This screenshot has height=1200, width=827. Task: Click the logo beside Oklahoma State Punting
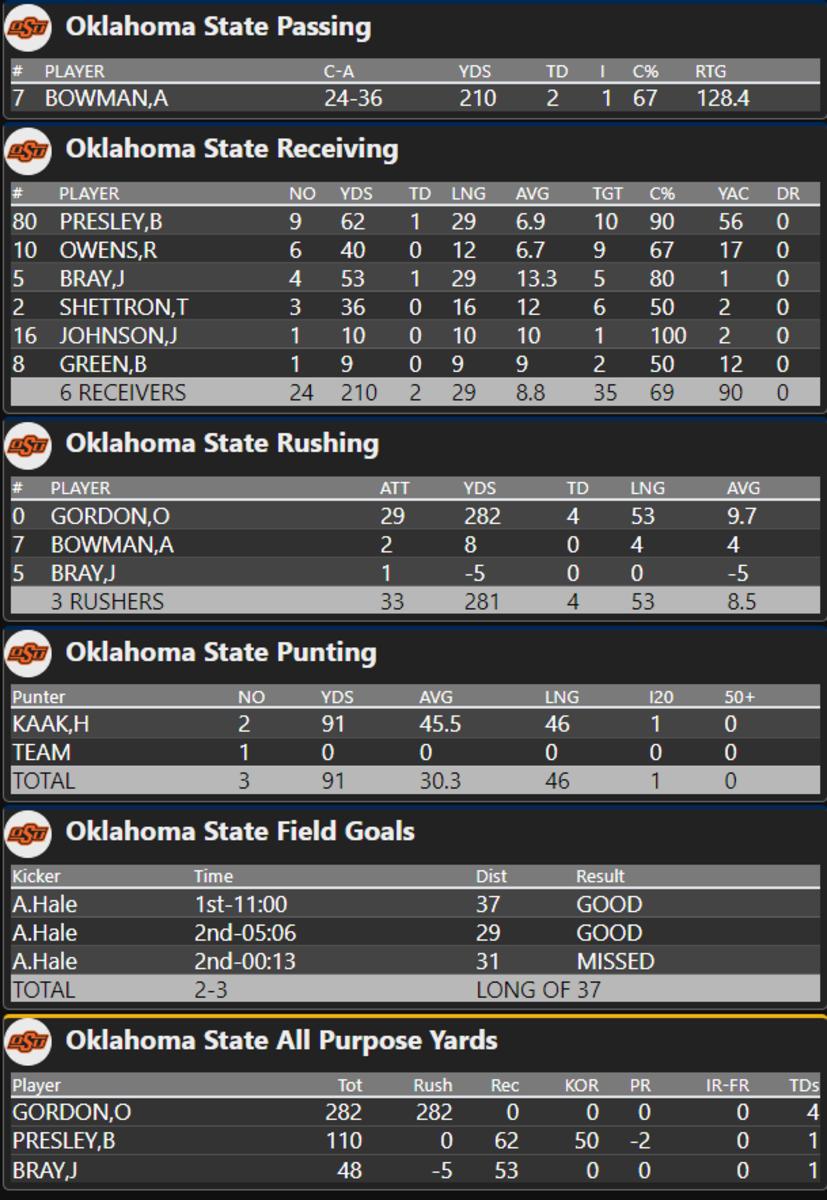pos(28,654)
